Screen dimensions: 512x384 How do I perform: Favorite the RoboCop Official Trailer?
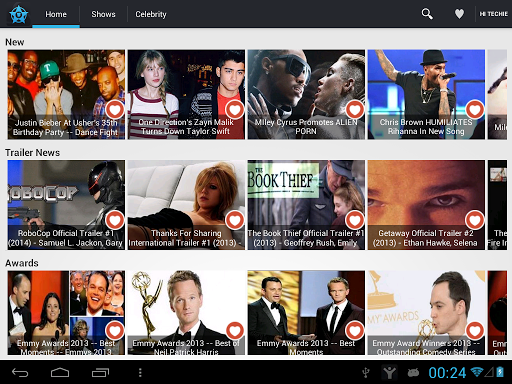(115, 220)
